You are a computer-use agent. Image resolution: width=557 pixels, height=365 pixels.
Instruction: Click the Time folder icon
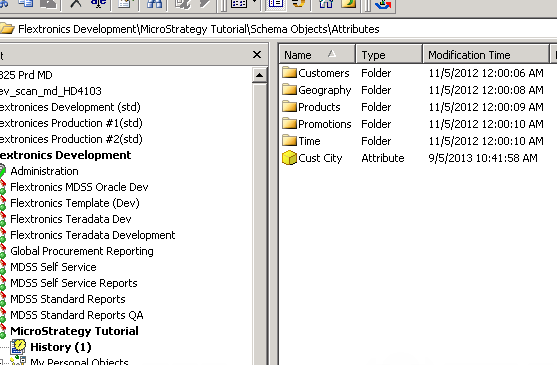tap(290, 141)
